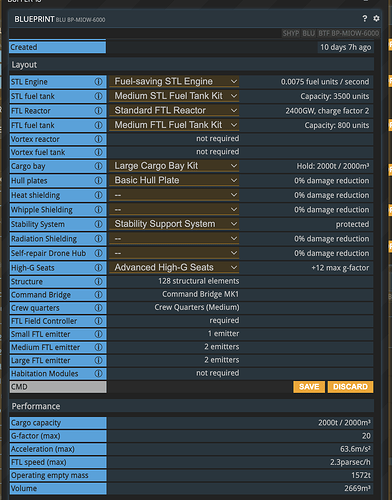Open the Standard FTL Reactor dropdown

[174, 110]
